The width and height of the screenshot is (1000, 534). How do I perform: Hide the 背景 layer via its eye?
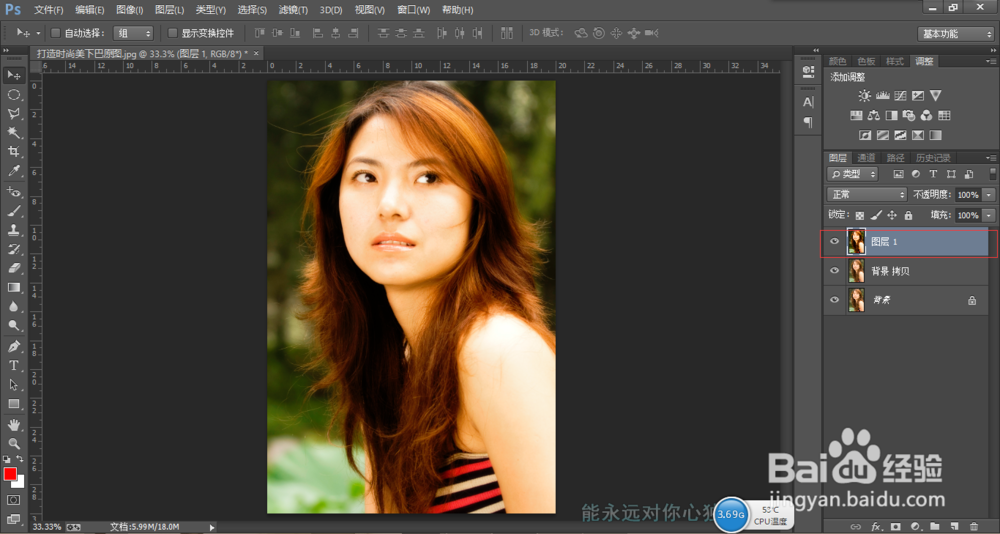834,299
